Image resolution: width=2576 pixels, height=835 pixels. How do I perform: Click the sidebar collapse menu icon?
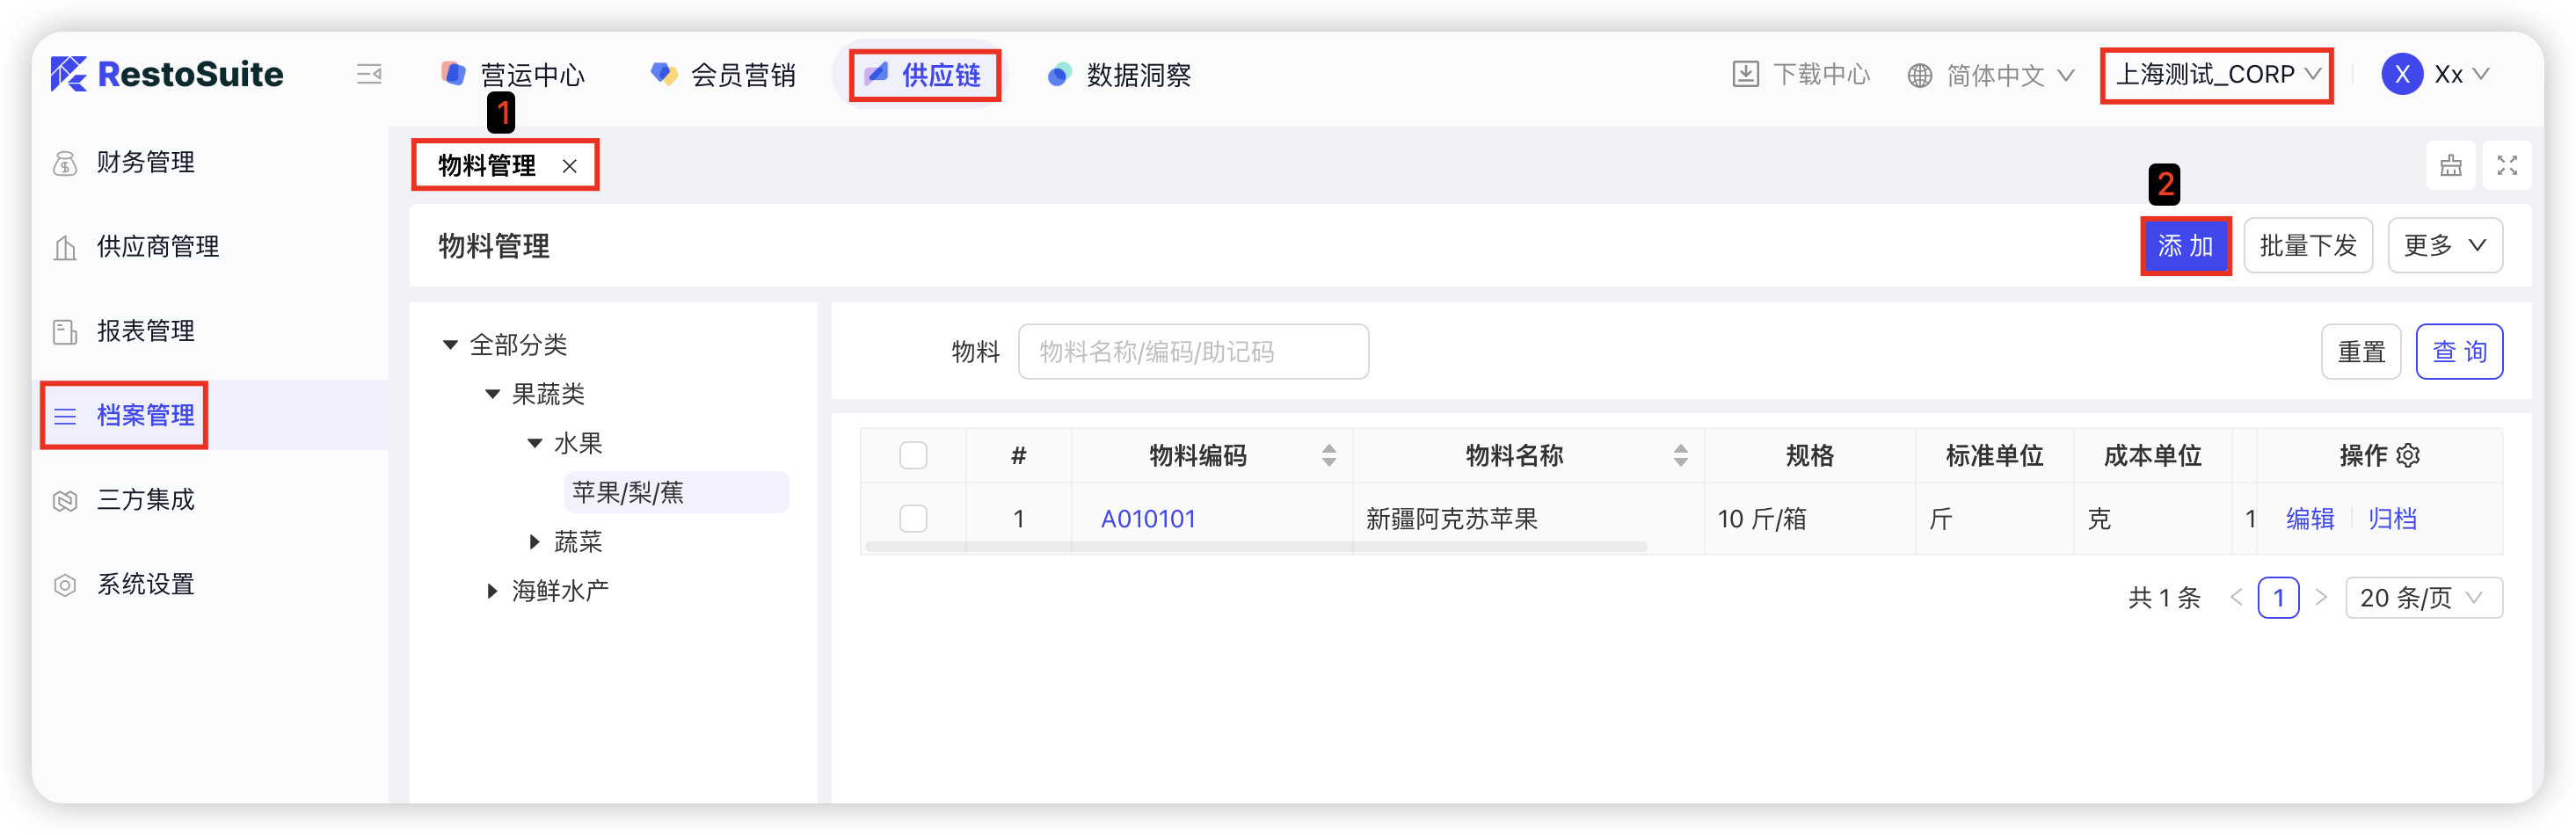(369, 75)
